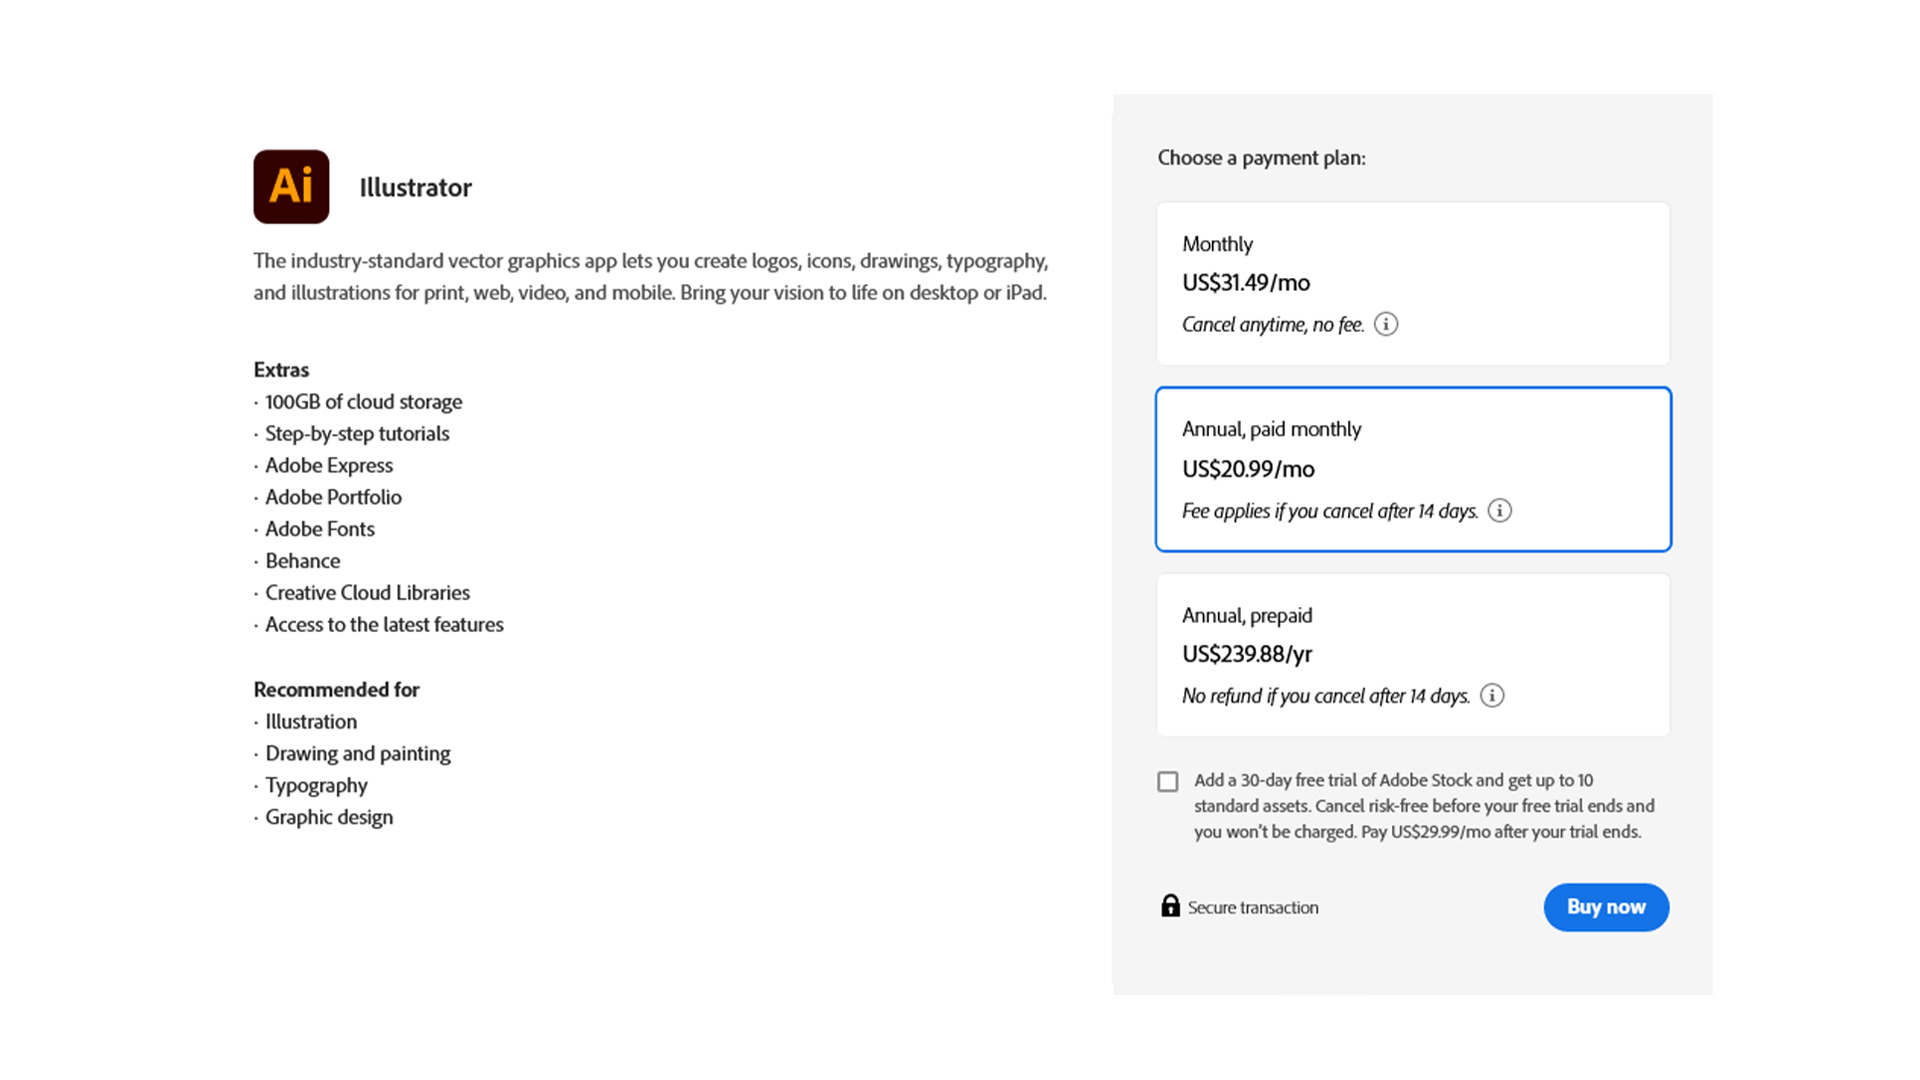This screenshot has height=1080, width=1920.
Task: Click the Illustrator product description paragraph
Action: 651,277
